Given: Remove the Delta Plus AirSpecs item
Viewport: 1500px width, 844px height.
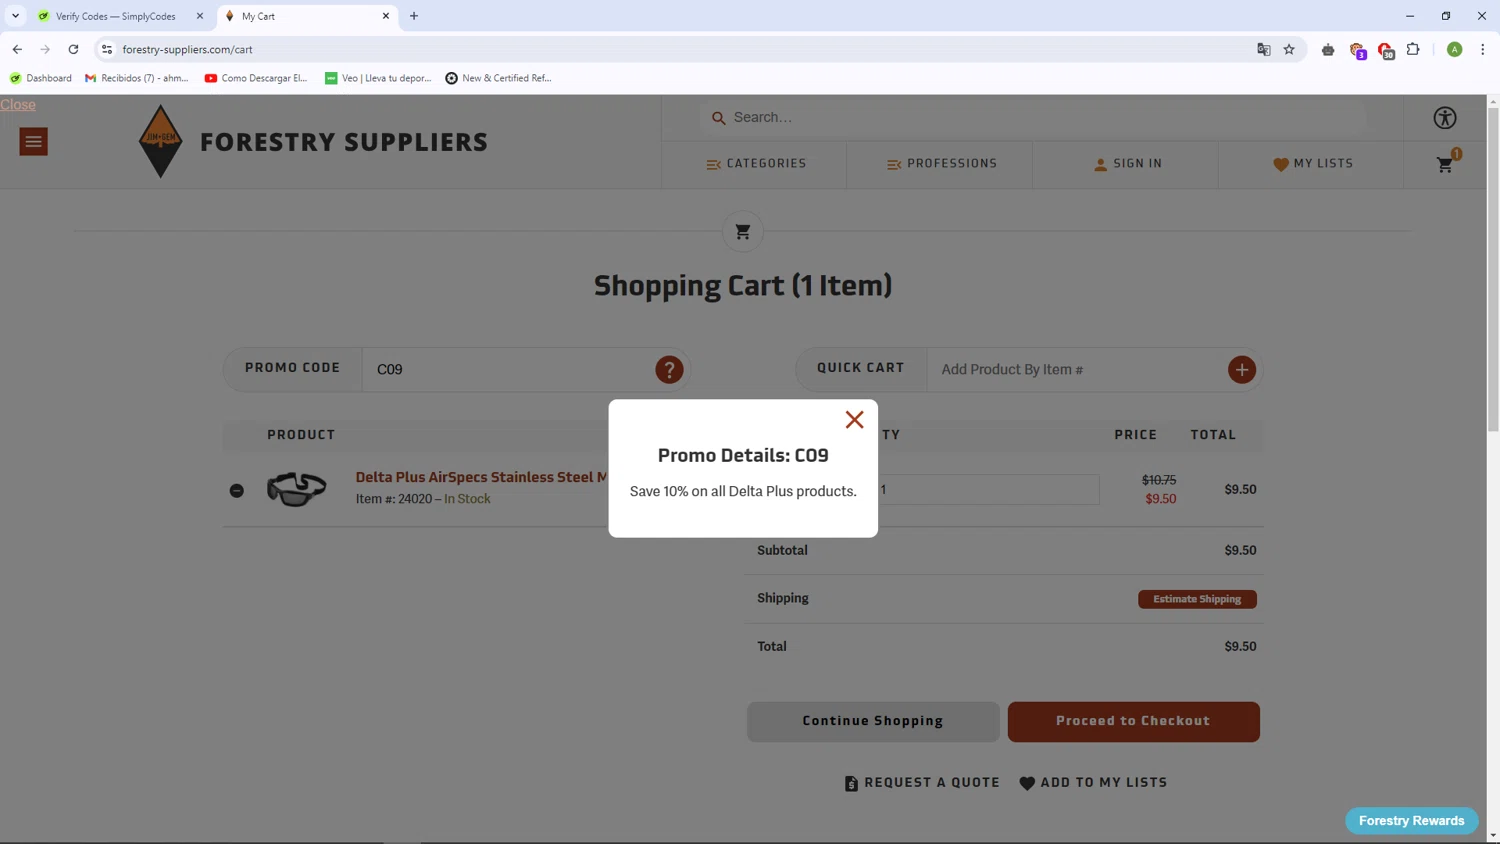Looking at the screenshot, I should pyautogui.click(x=237, y=490).
